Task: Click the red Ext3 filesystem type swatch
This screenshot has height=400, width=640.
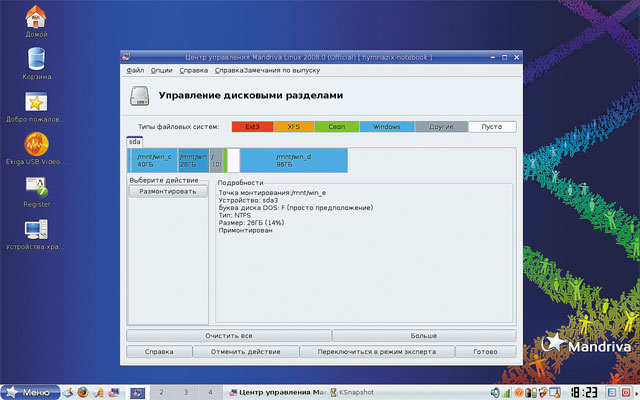Action: pyautogui.click(x=252, y=127)
